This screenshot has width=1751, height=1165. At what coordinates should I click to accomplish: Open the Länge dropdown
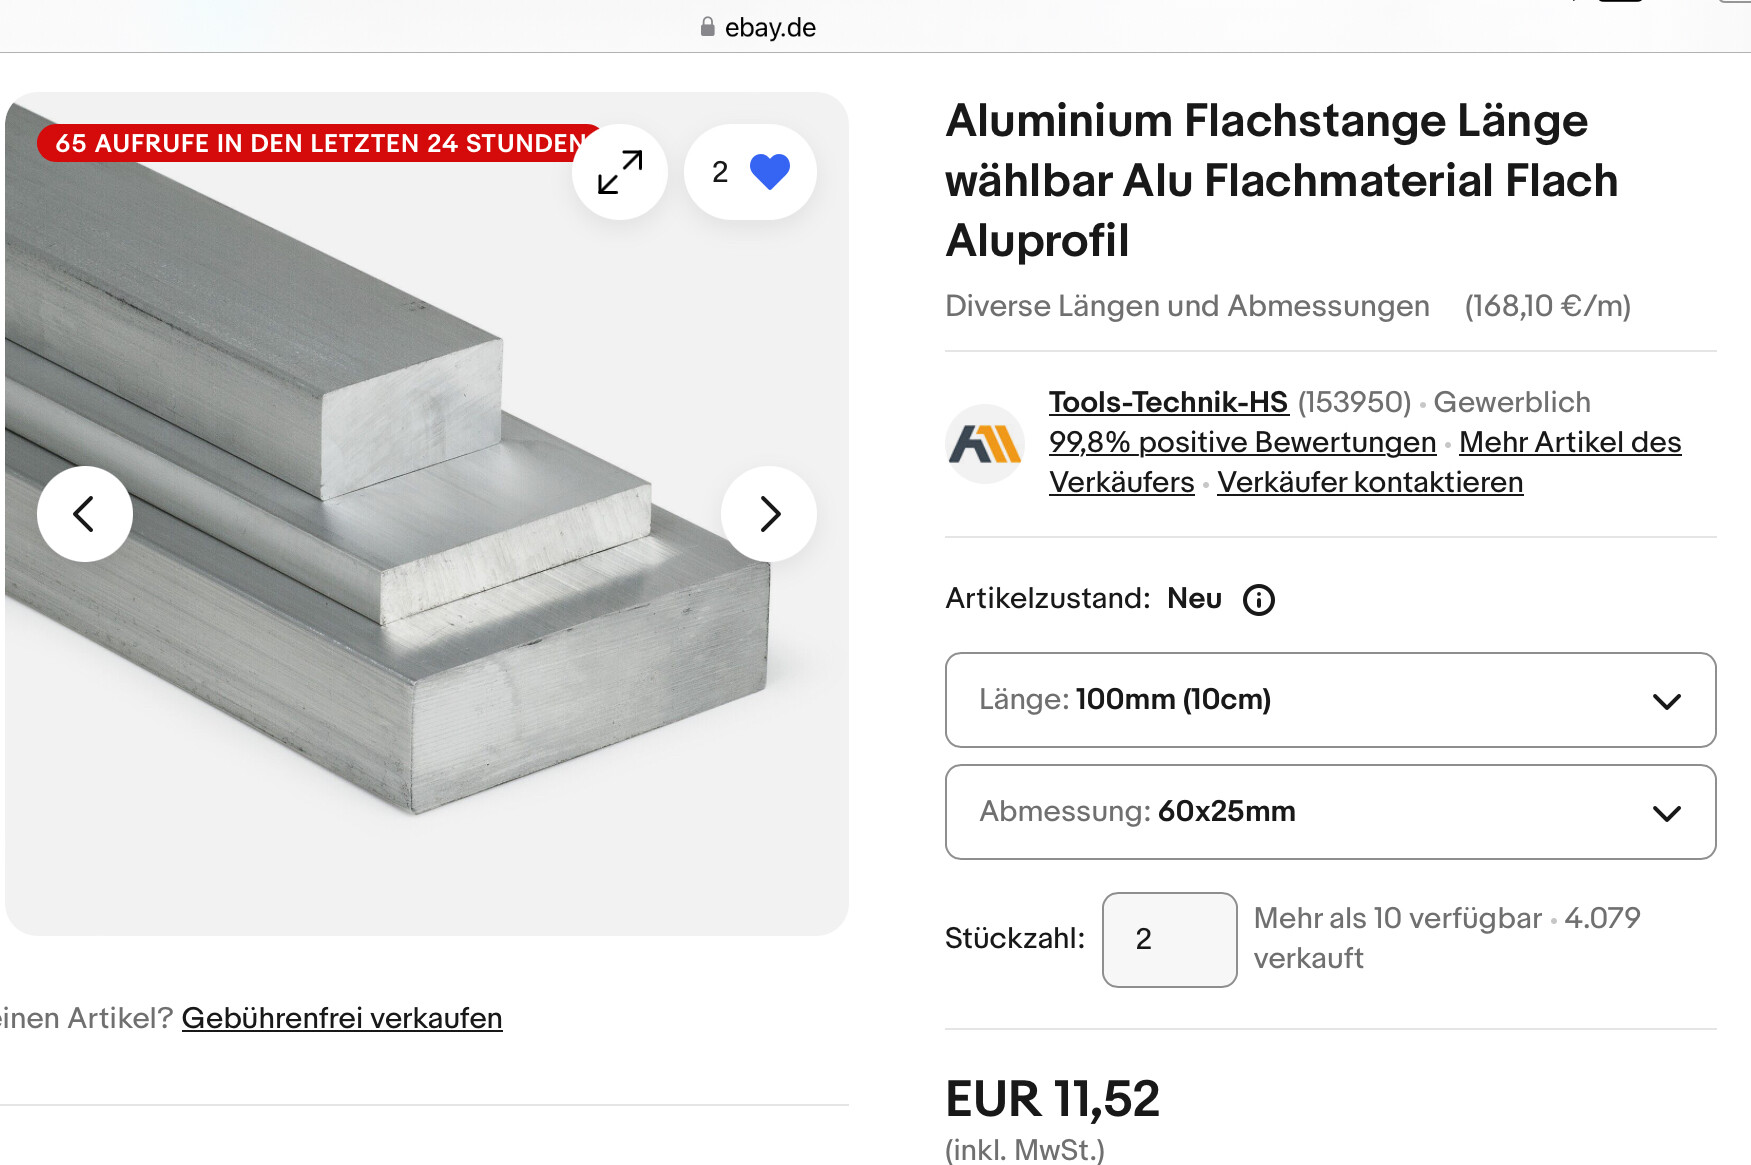click(1329, 700)
